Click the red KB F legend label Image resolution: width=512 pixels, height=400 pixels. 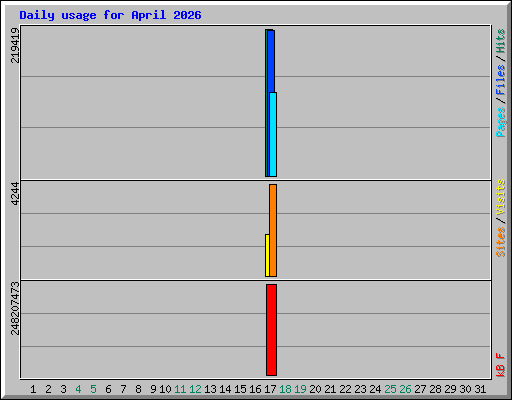coord(500,365)
